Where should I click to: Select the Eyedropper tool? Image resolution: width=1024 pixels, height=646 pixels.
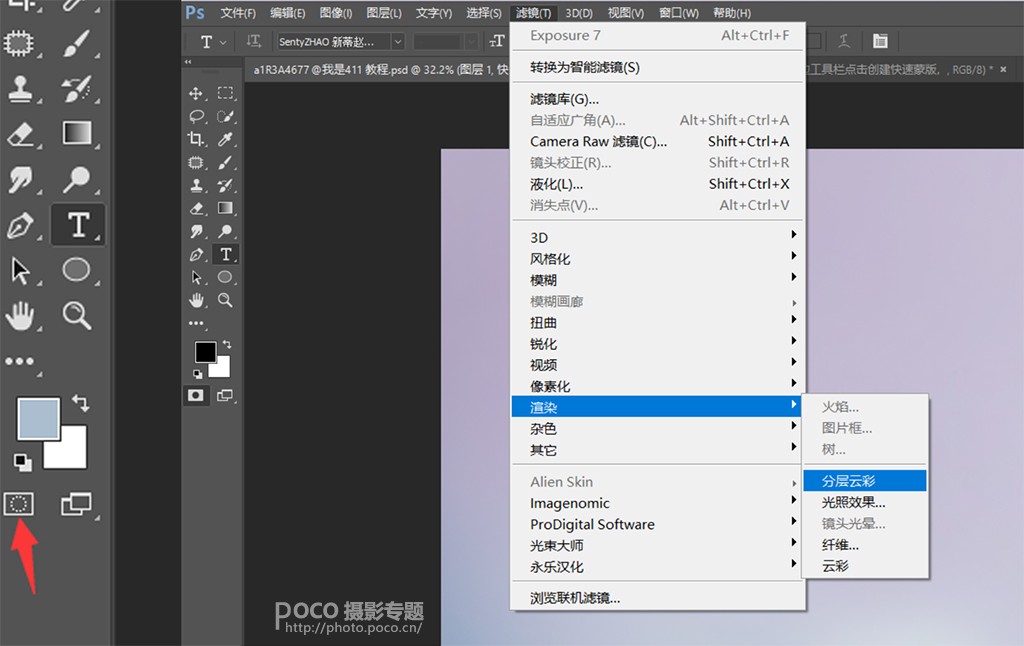[225, 139]
